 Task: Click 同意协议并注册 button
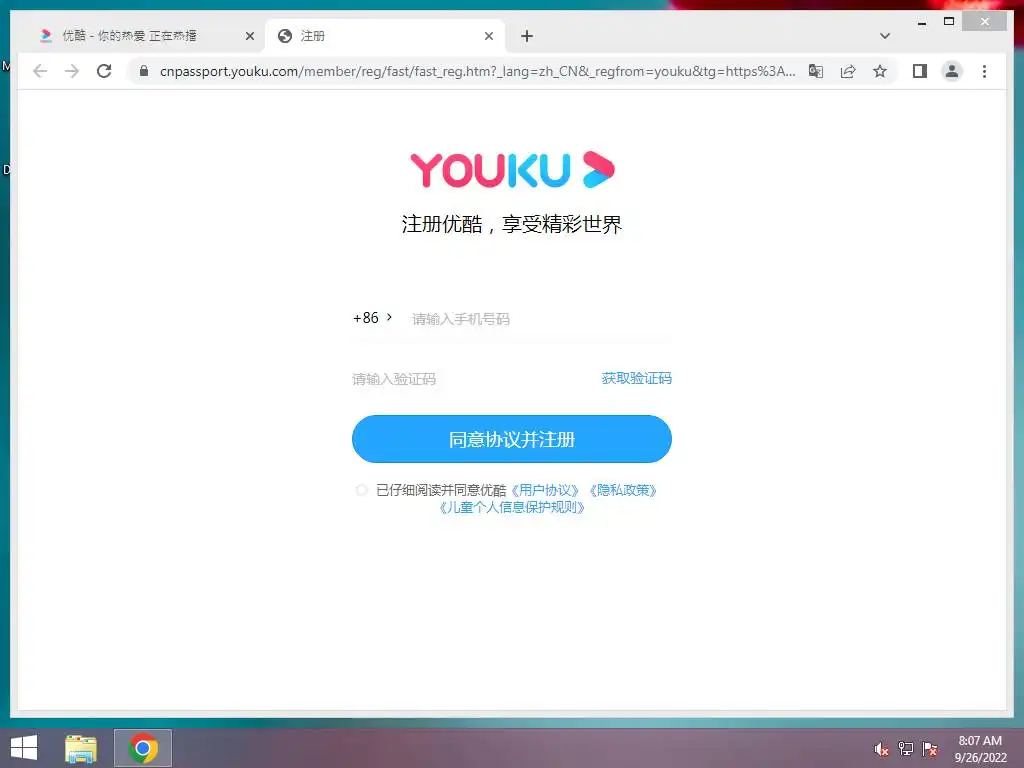[511, 439]
